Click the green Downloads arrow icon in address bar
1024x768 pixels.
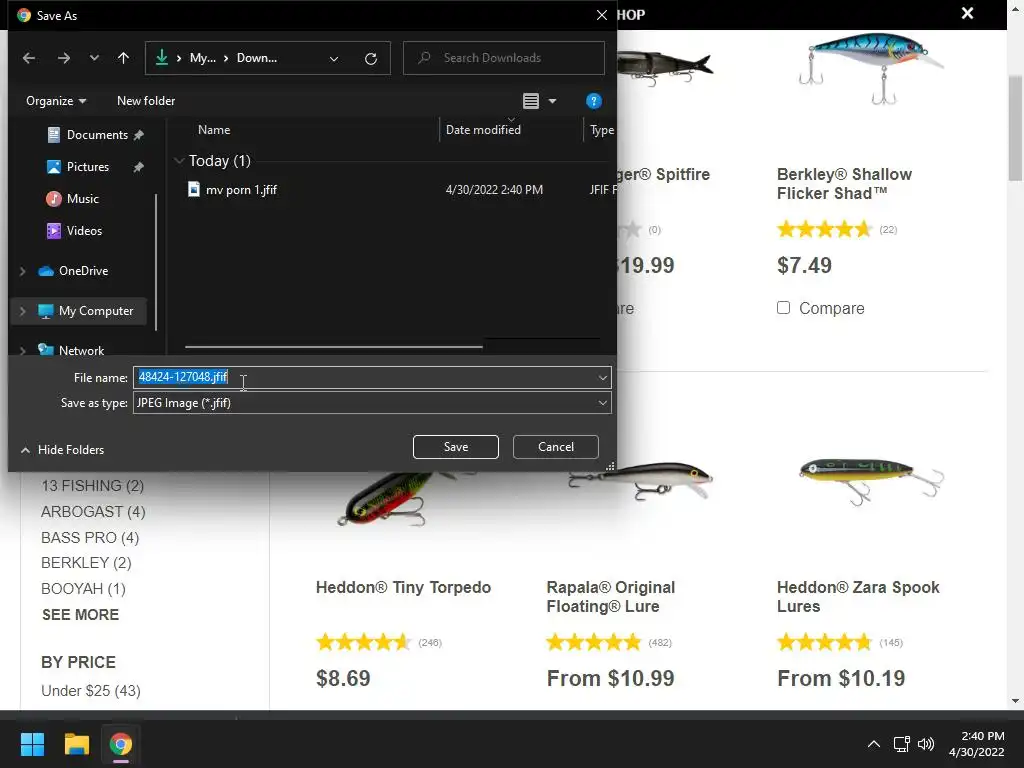pos(161,57)
